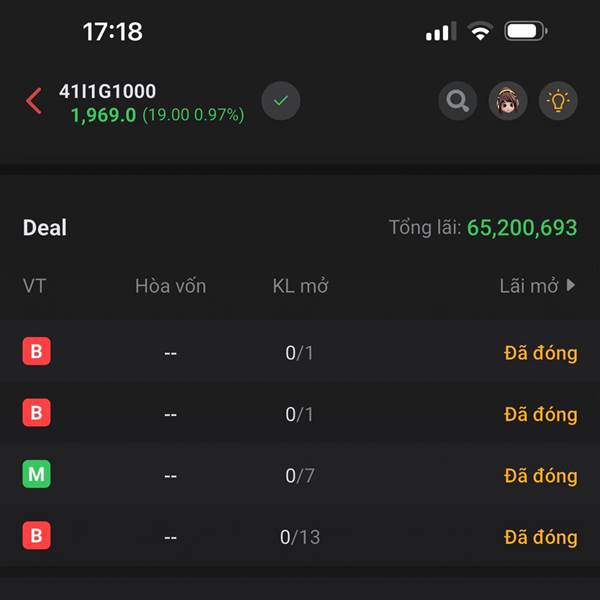Tap the Tổng lãi total 65,200,693
Viewport: 600px width, 600px height.
521,228
